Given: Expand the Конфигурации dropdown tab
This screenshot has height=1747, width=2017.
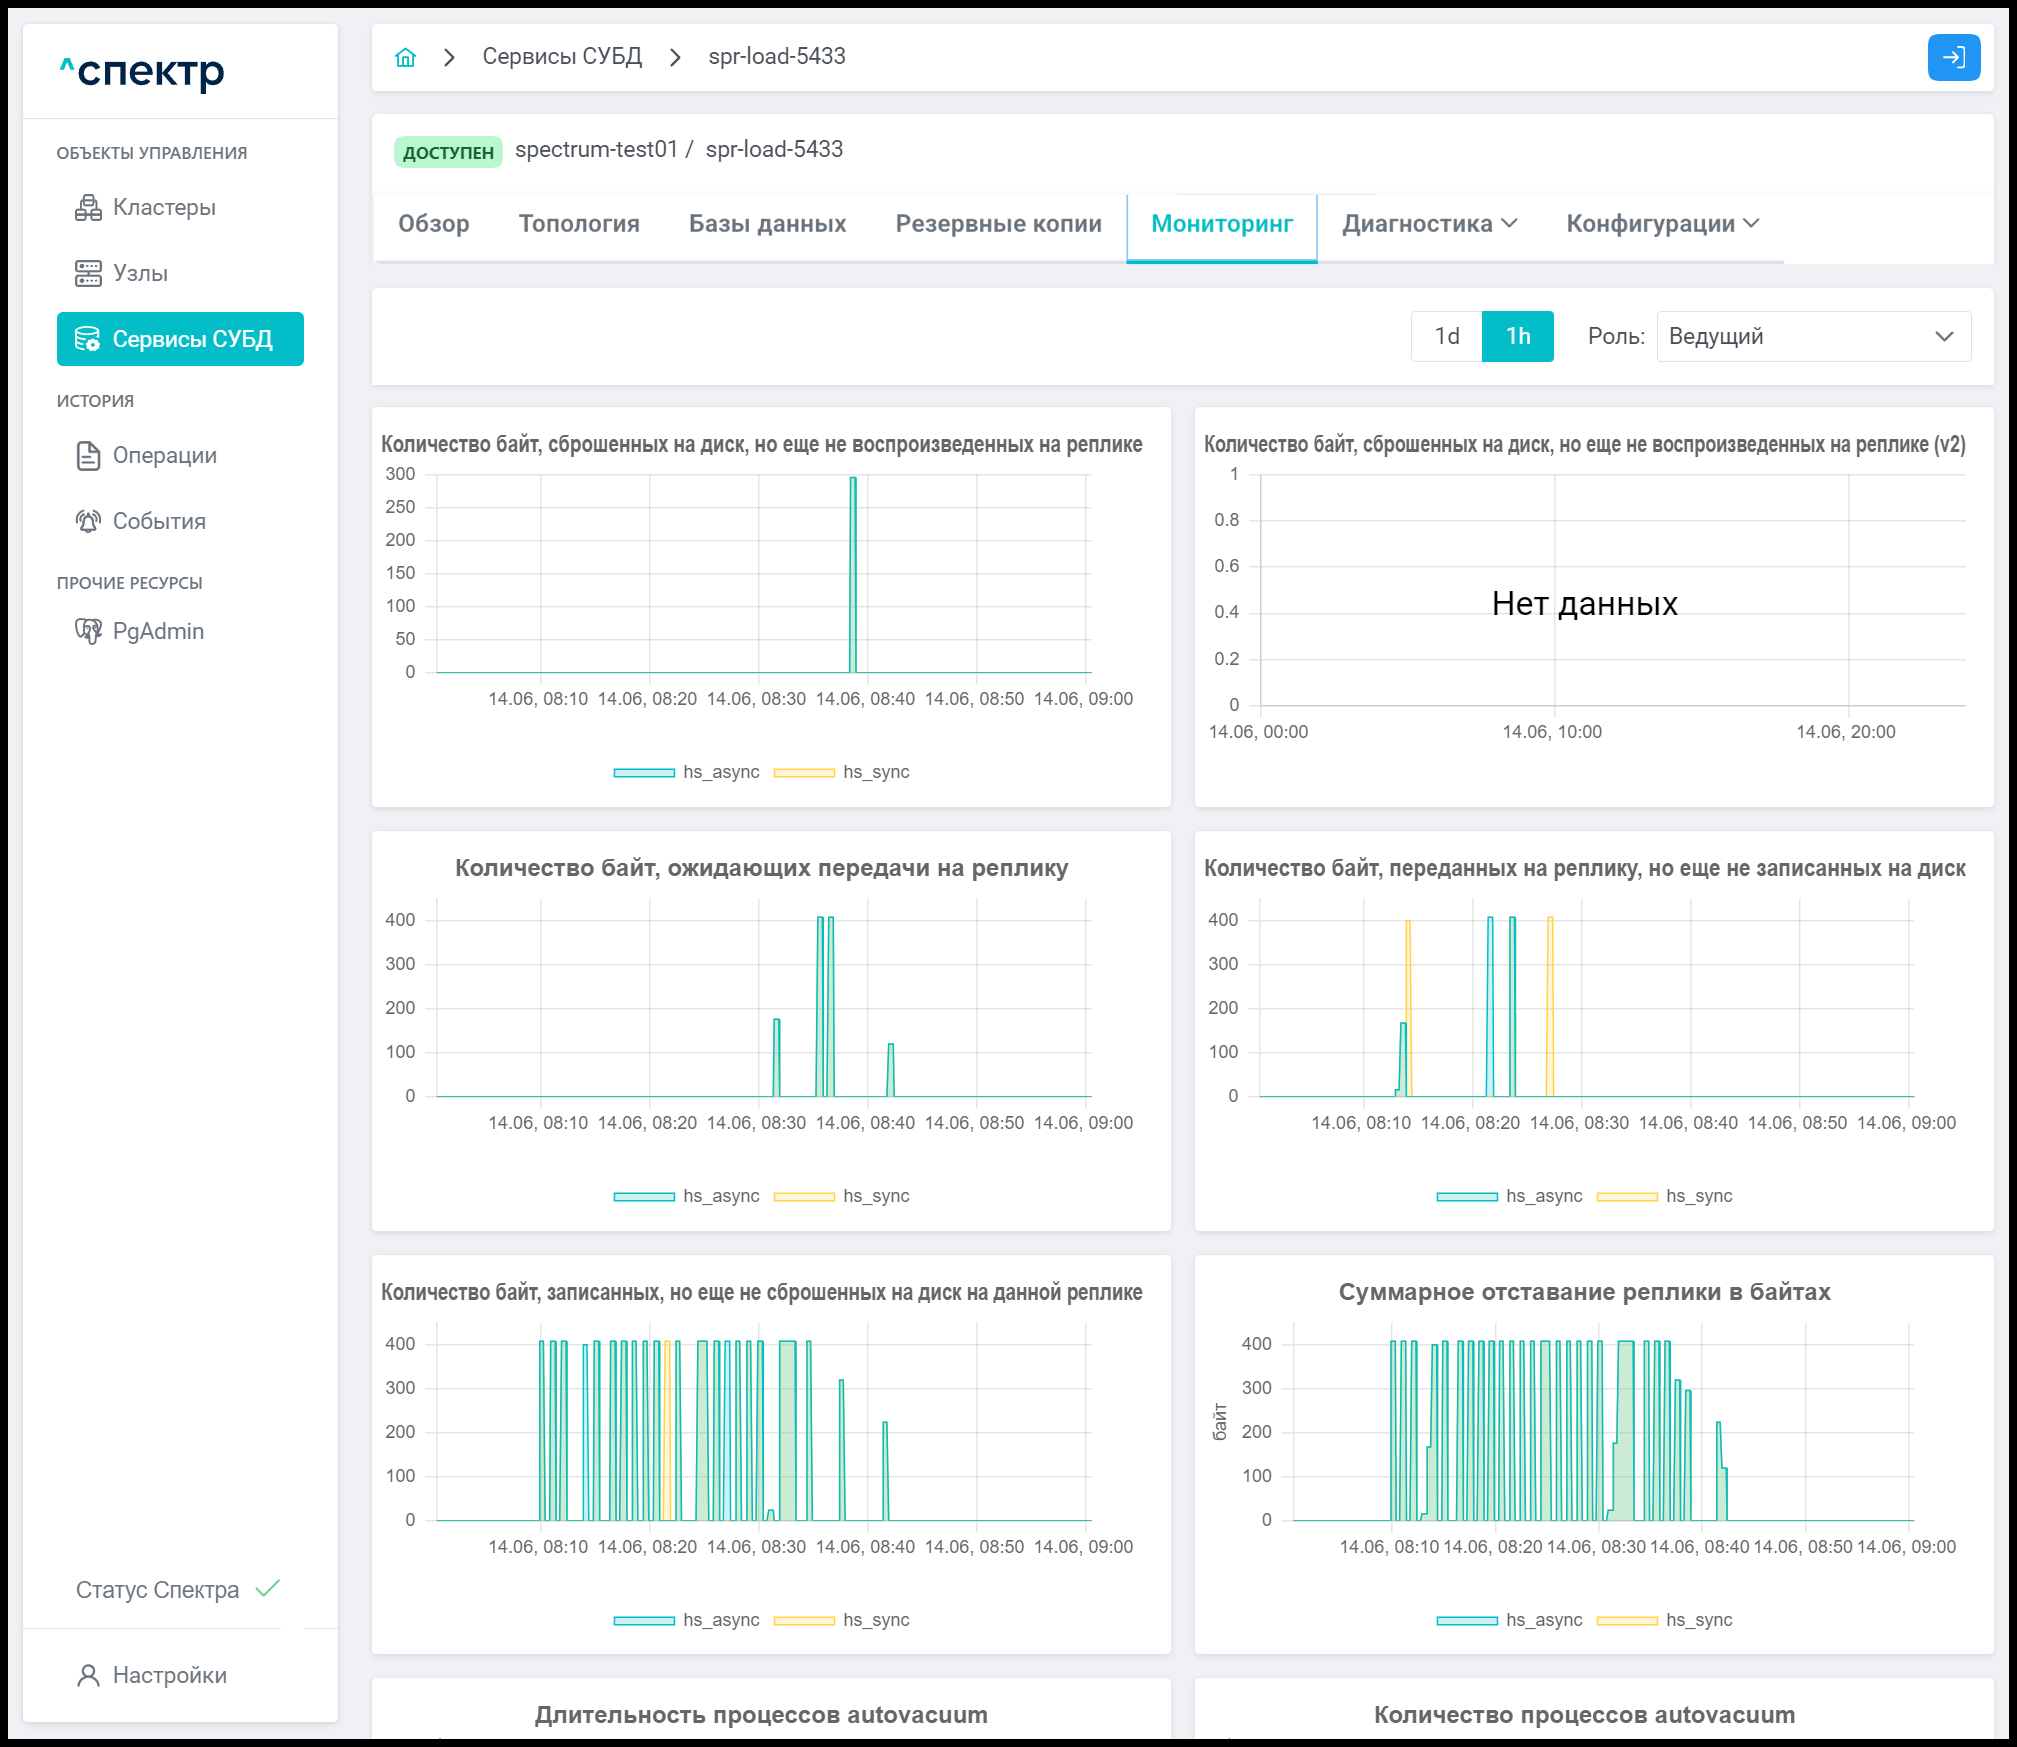Looking at the screenshot, I should (x=1661, y=224).
